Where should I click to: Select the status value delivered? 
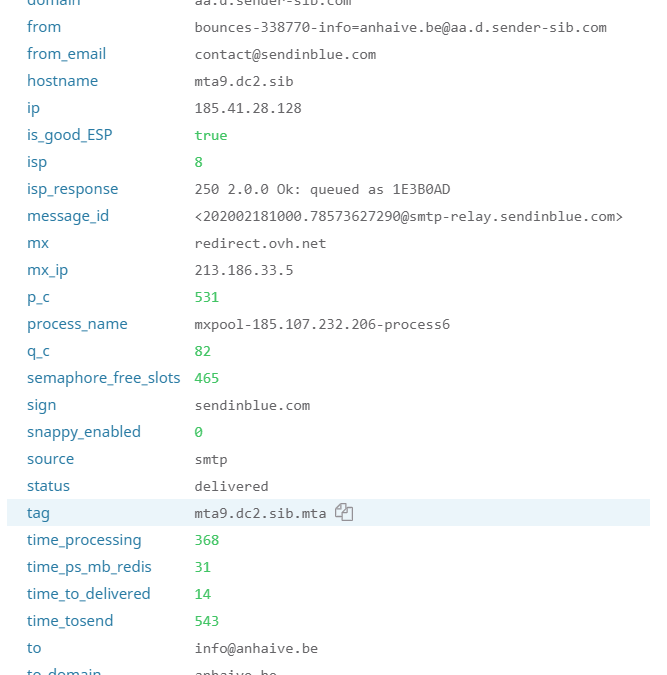(231, 486)
